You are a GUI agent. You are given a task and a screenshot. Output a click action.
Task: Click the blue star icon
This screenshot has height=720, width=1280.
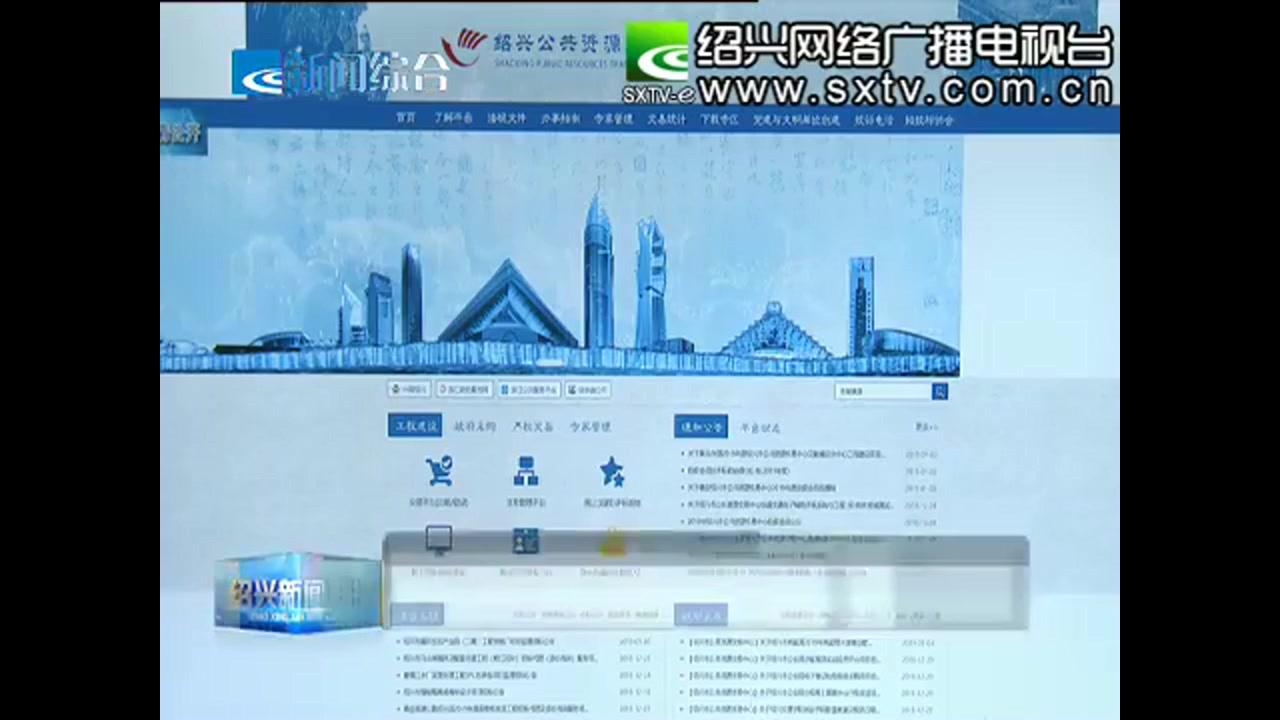click(612, 470)
